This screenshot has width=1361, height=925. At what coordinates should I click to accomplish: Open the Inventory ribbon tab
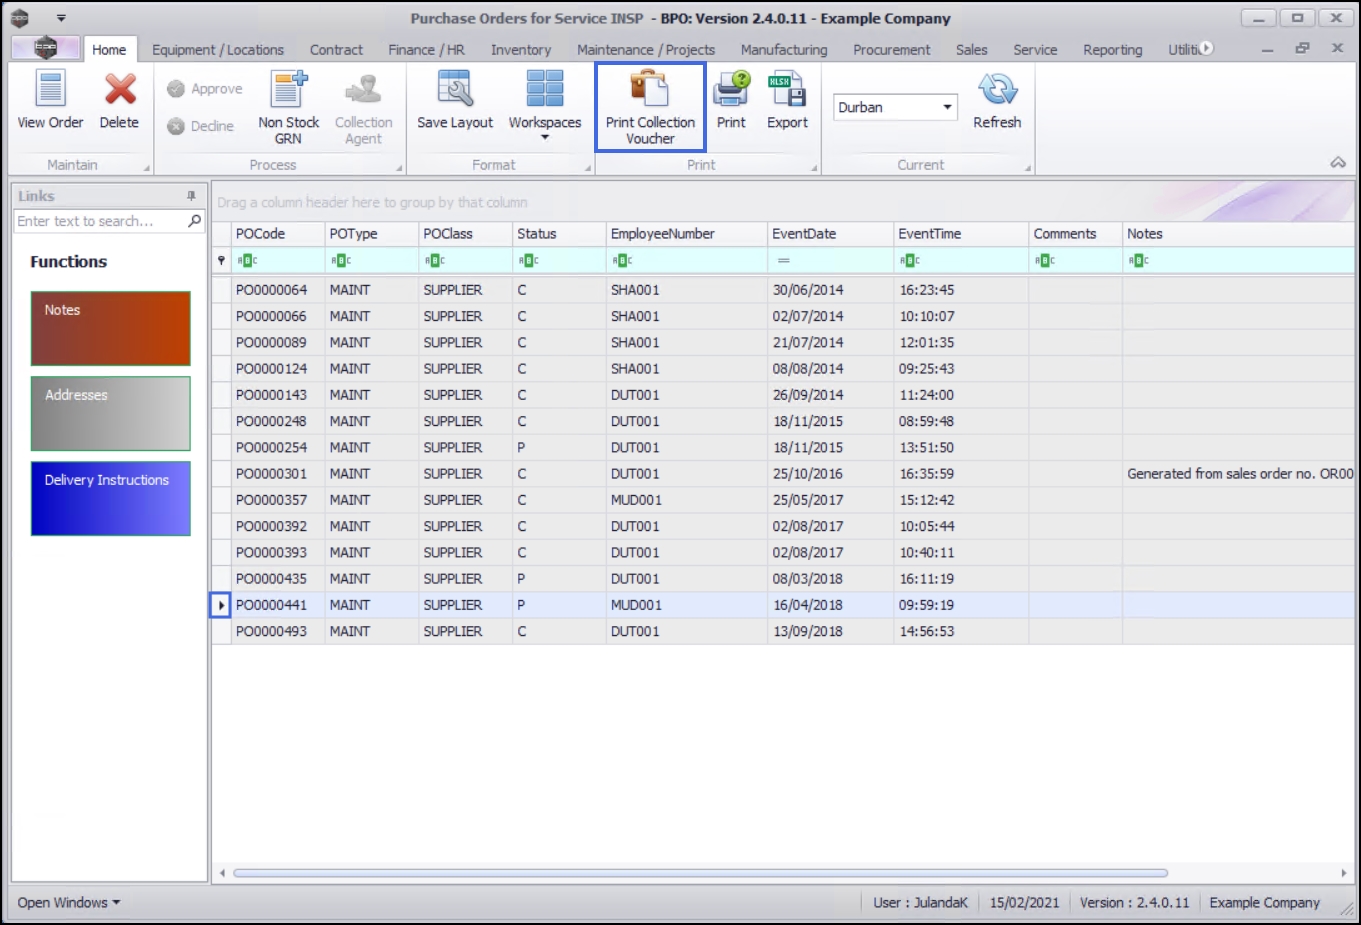[520, 50]
